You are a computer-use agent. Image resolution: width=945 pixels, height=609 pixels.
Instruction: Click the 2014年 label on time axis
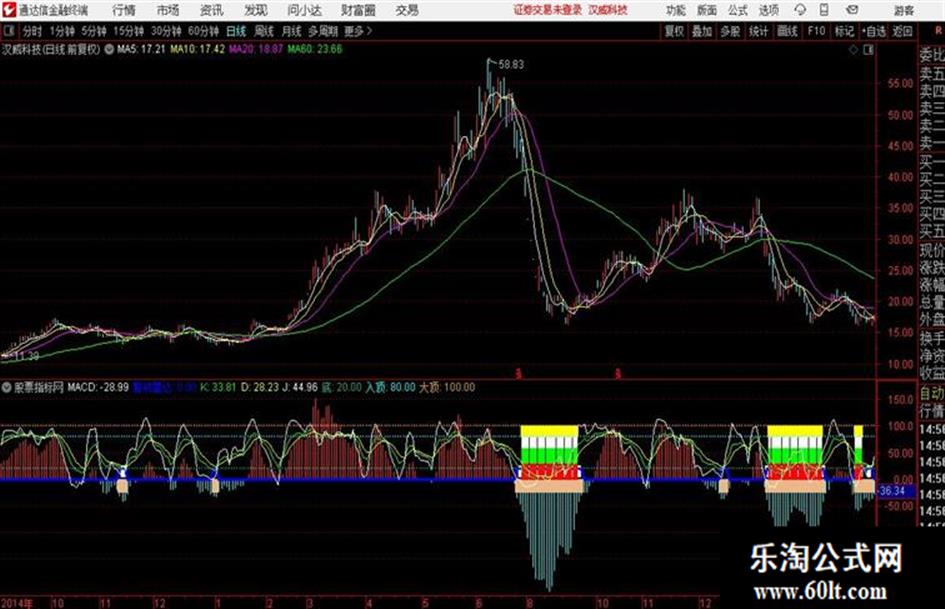17,603
